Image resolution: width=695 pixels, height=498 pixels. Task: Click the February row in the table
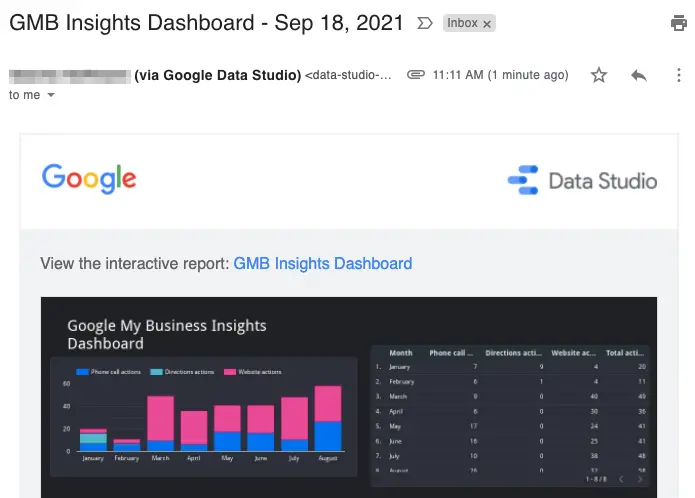(510, 381)
